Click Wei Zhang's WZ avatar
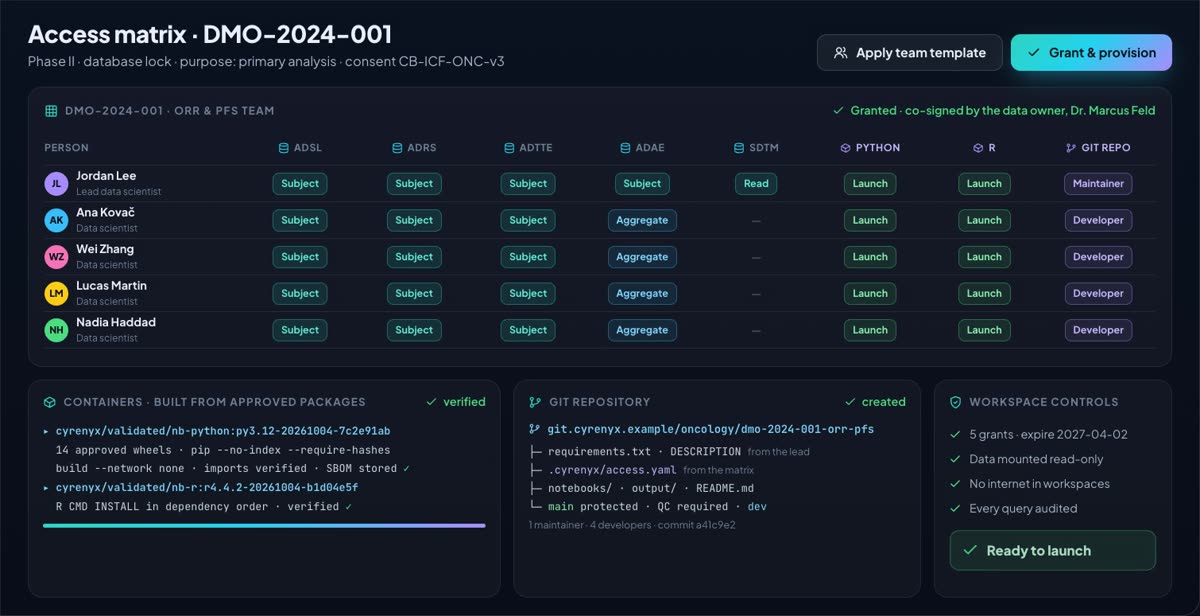The width and height of the screenshot is (1200, 616). pos(56,257)
